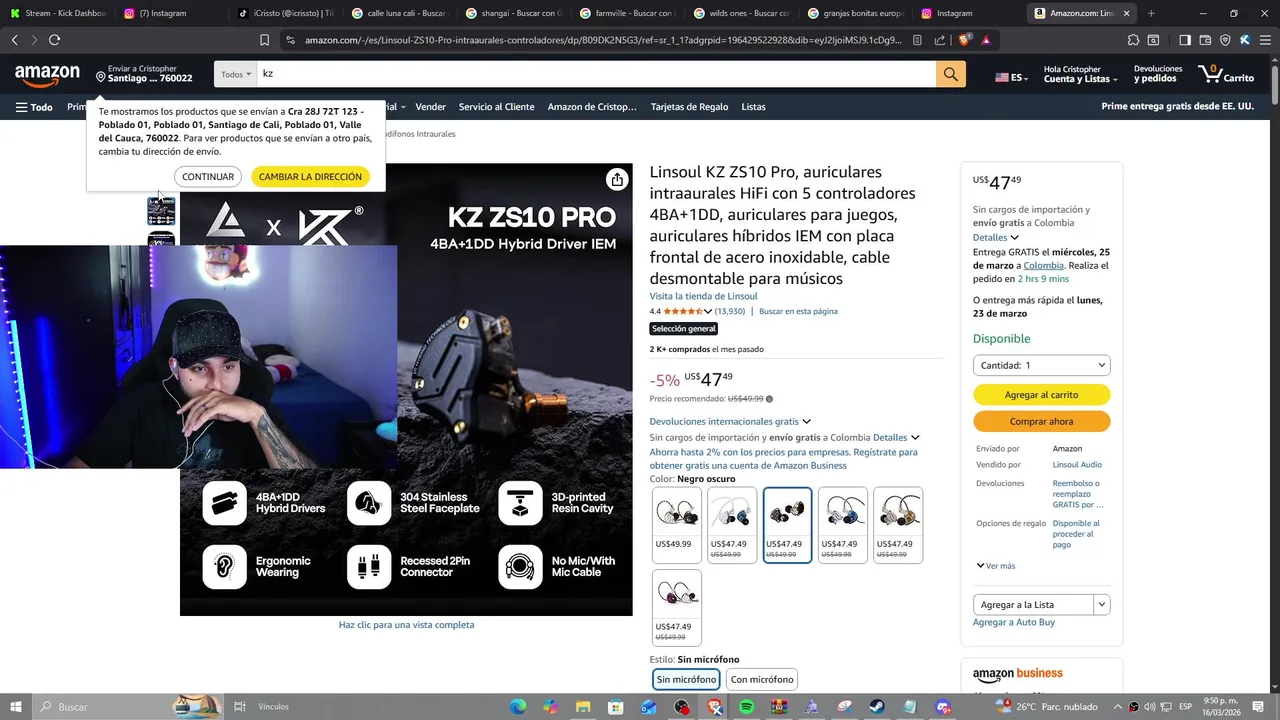Open the ES language selector
1280x720 pixels.
(x=1010, y=77)
